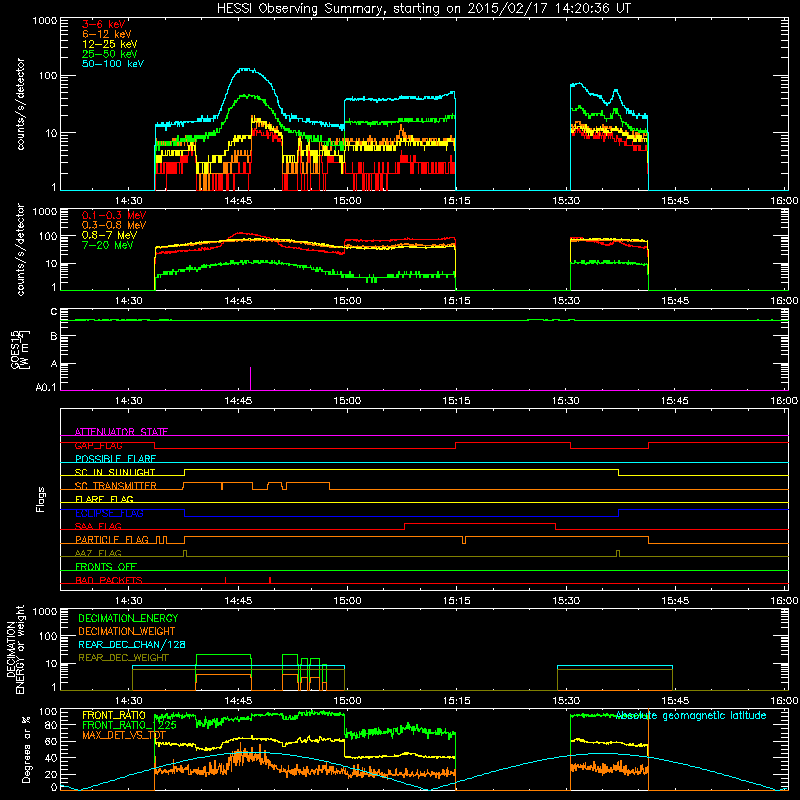
Task: Select the SAA_FLAG label
Action: pyautogui.click(x=98, y=526)
